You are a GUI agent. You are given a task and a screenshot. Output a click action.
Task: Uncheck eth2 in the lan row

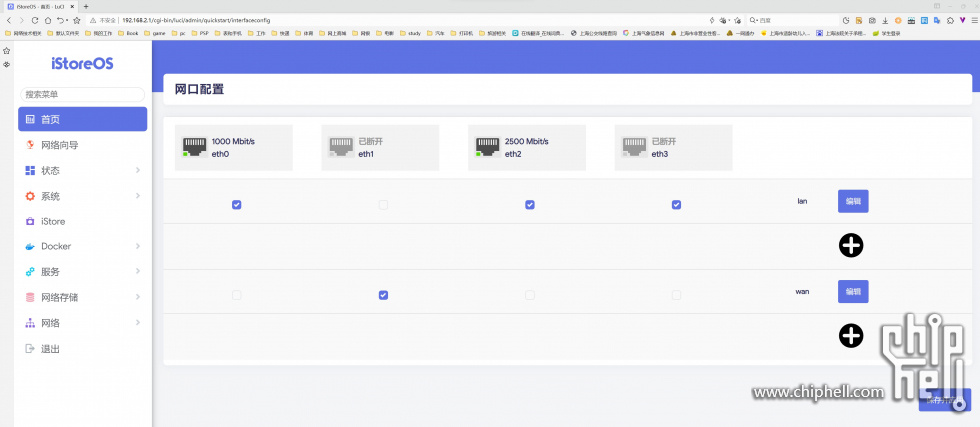point(530,204)
